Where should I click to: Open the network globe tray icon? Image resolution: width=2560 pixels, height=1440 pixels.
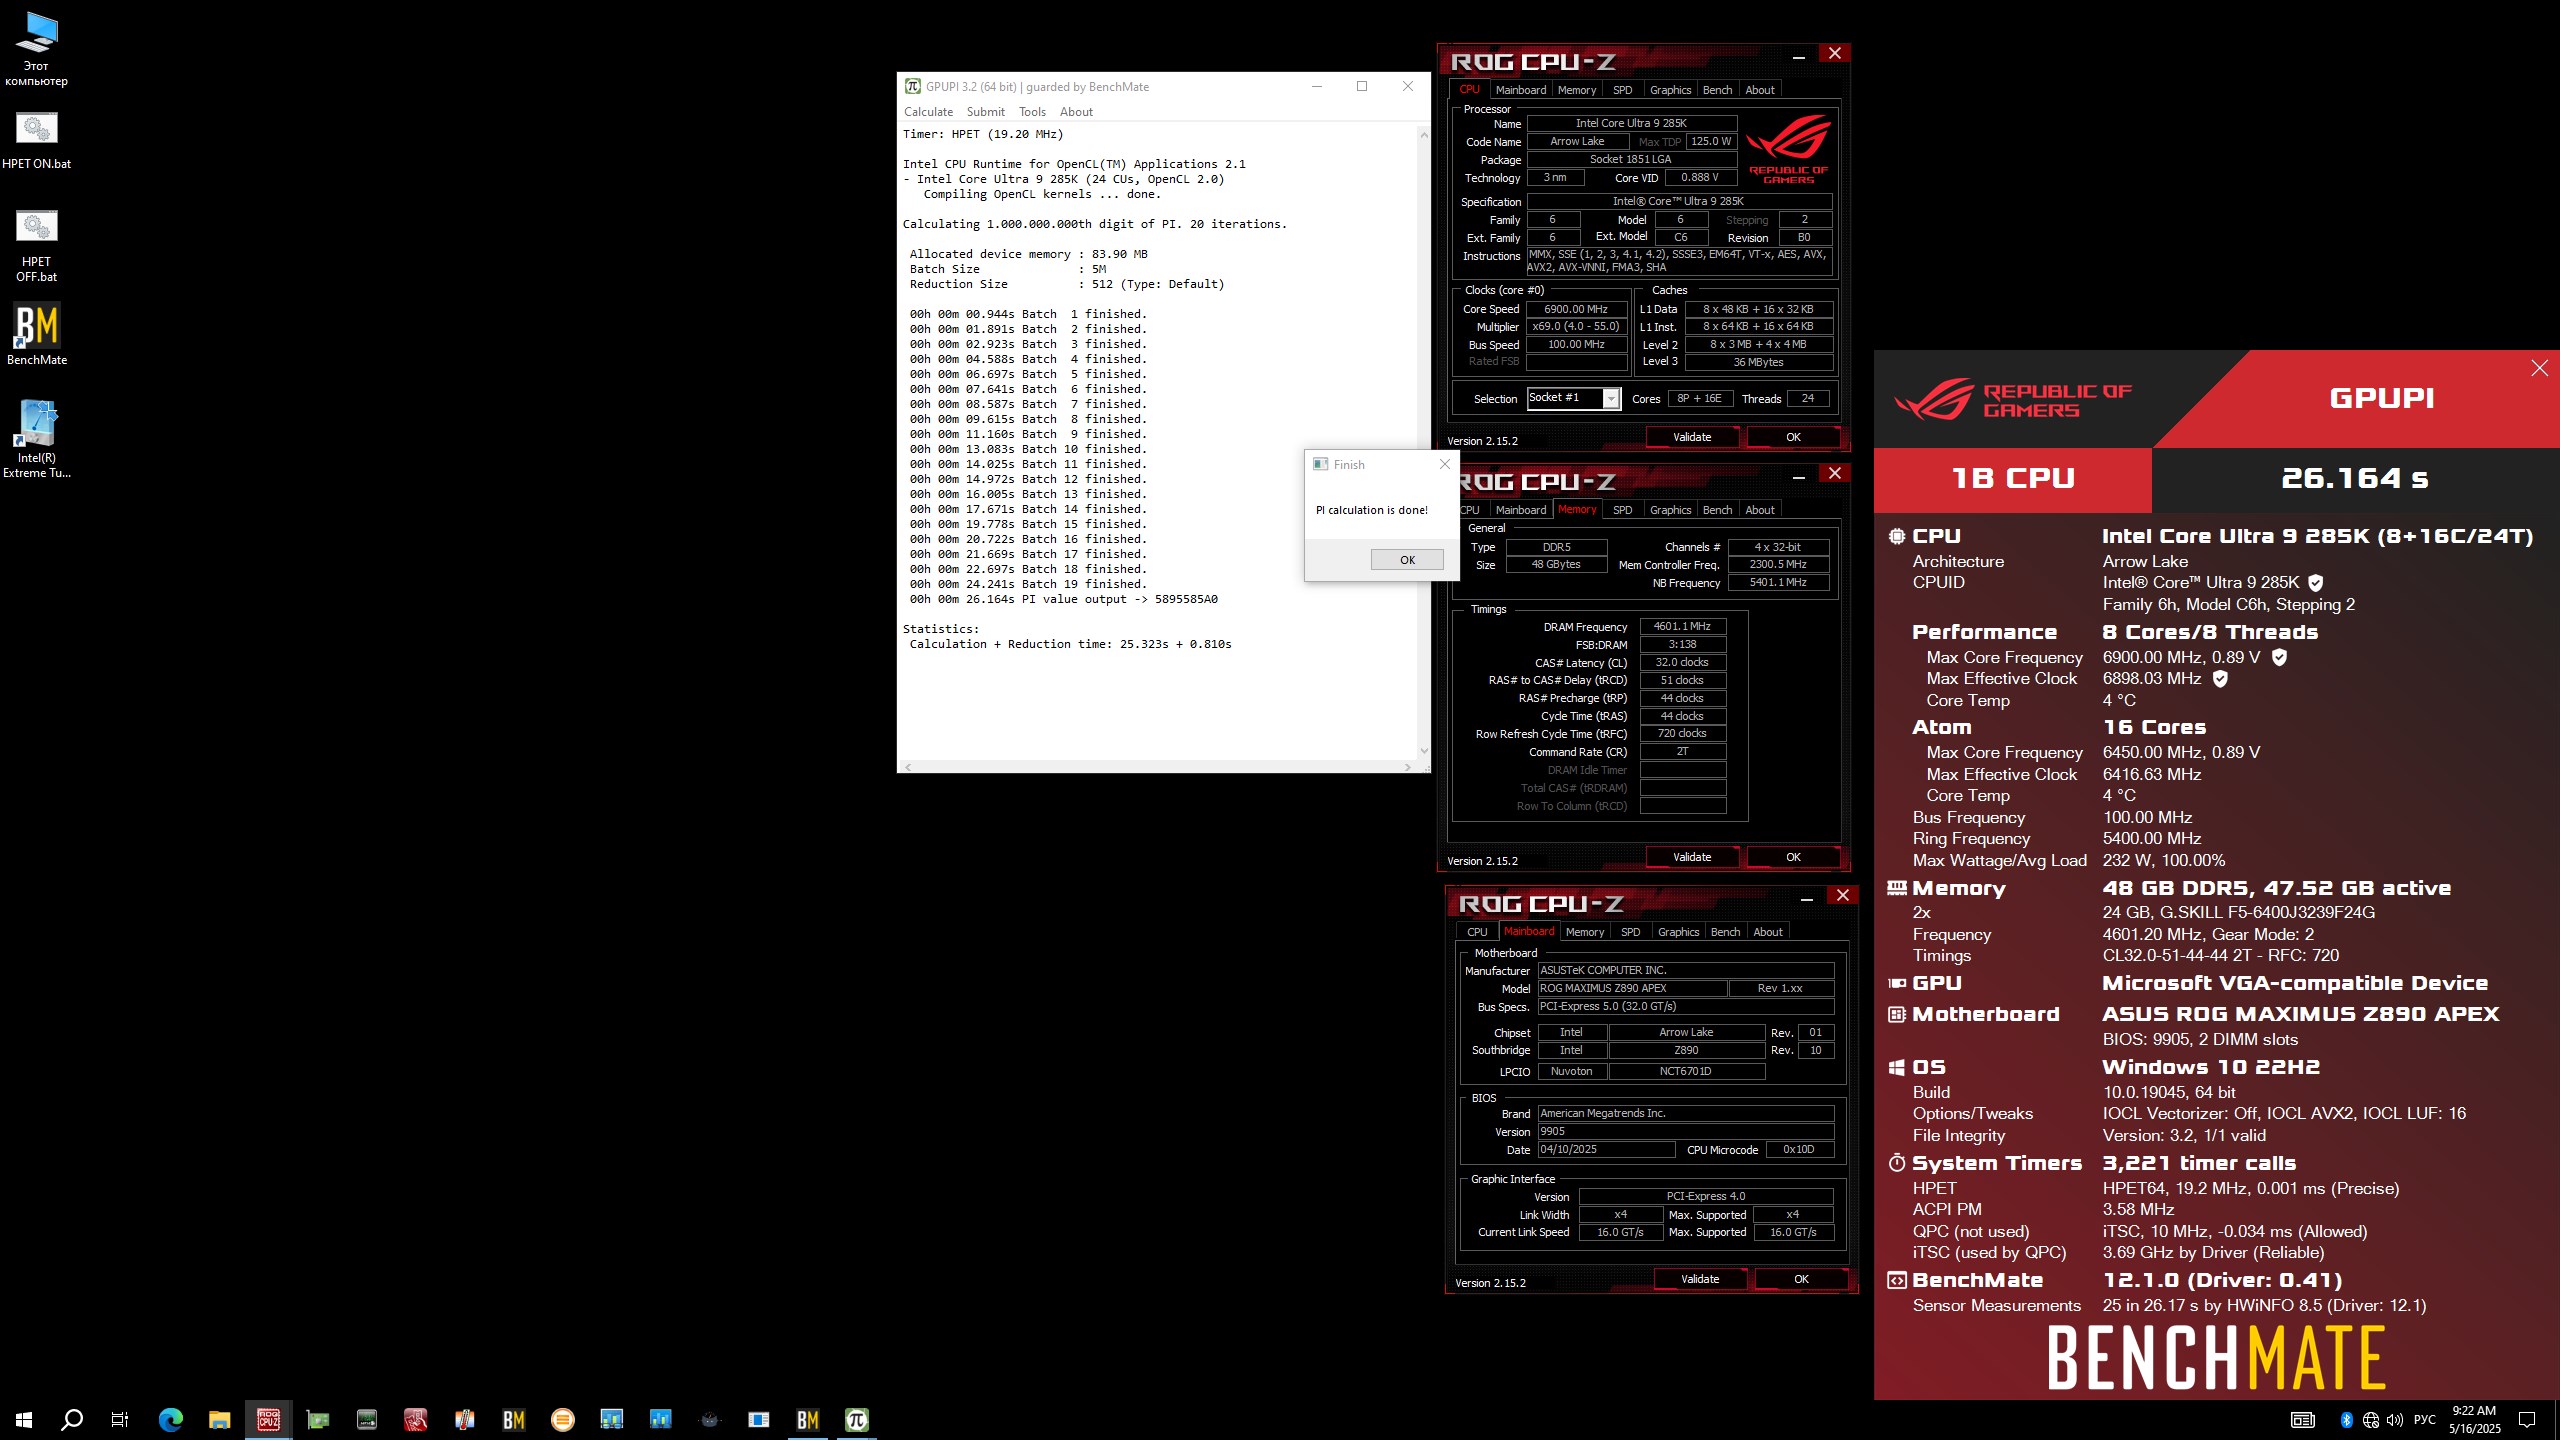[x=2371, y=1420]
